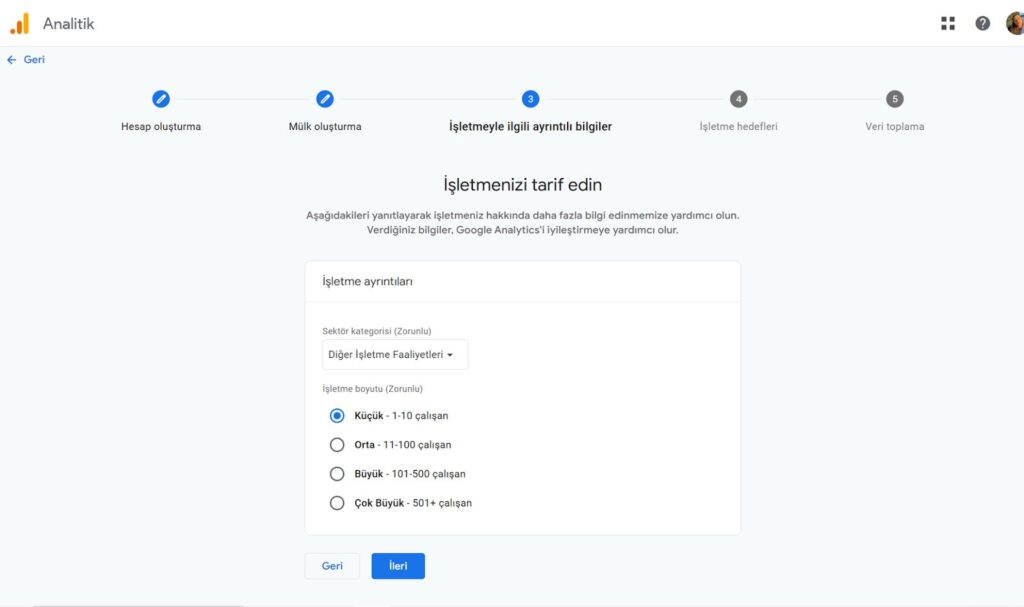Click the back arrow icon beside Geri

[x=11, y=59]
